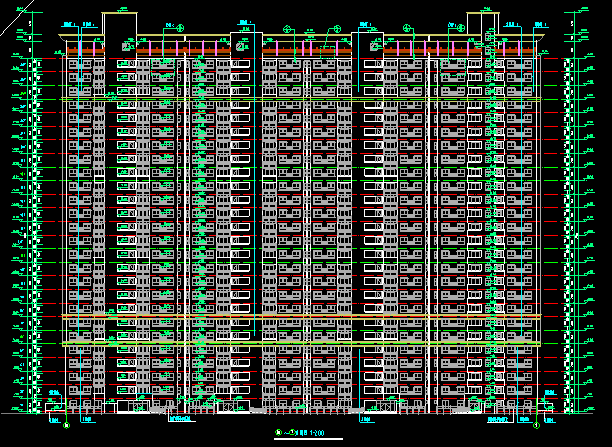Screen dimensions: 612x447
Task: Select the detail bubble left of the roof's dashed rectangle
Action: 287,29
